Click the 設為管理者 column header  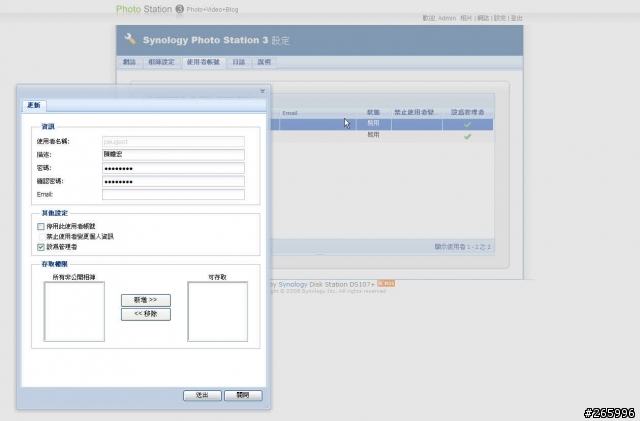point(468,112)
